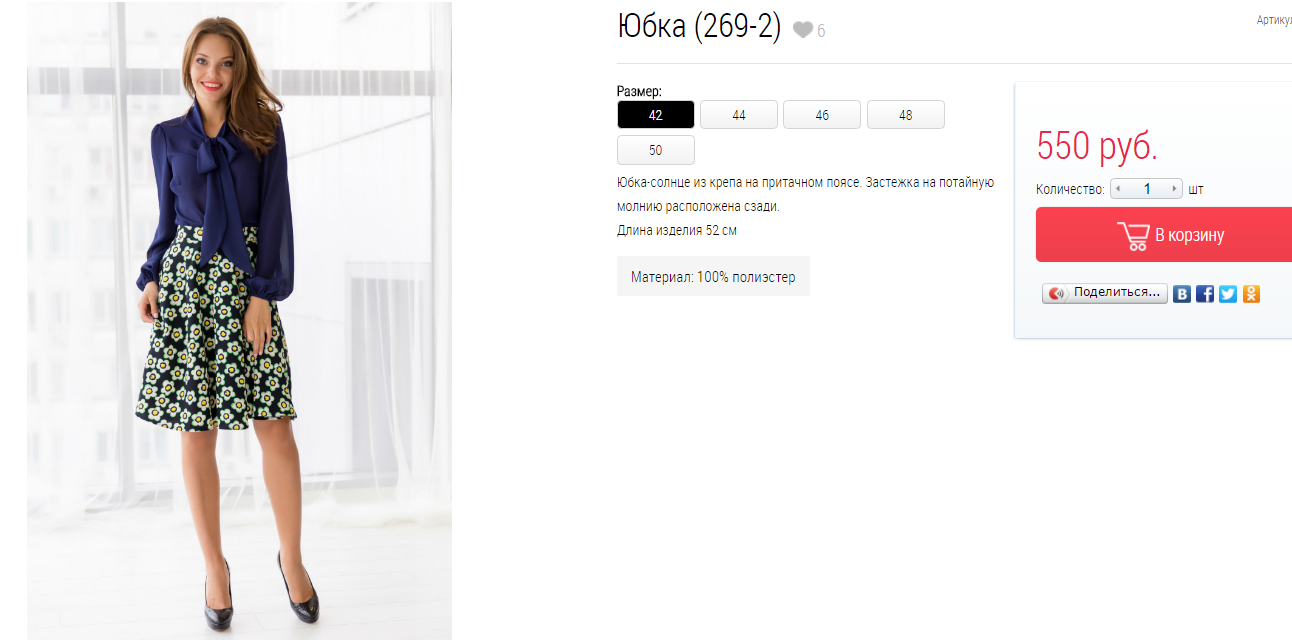Viewport: 1292px width, 644px height.
Task: Click the quantity number field
Action: (1146, 188)
